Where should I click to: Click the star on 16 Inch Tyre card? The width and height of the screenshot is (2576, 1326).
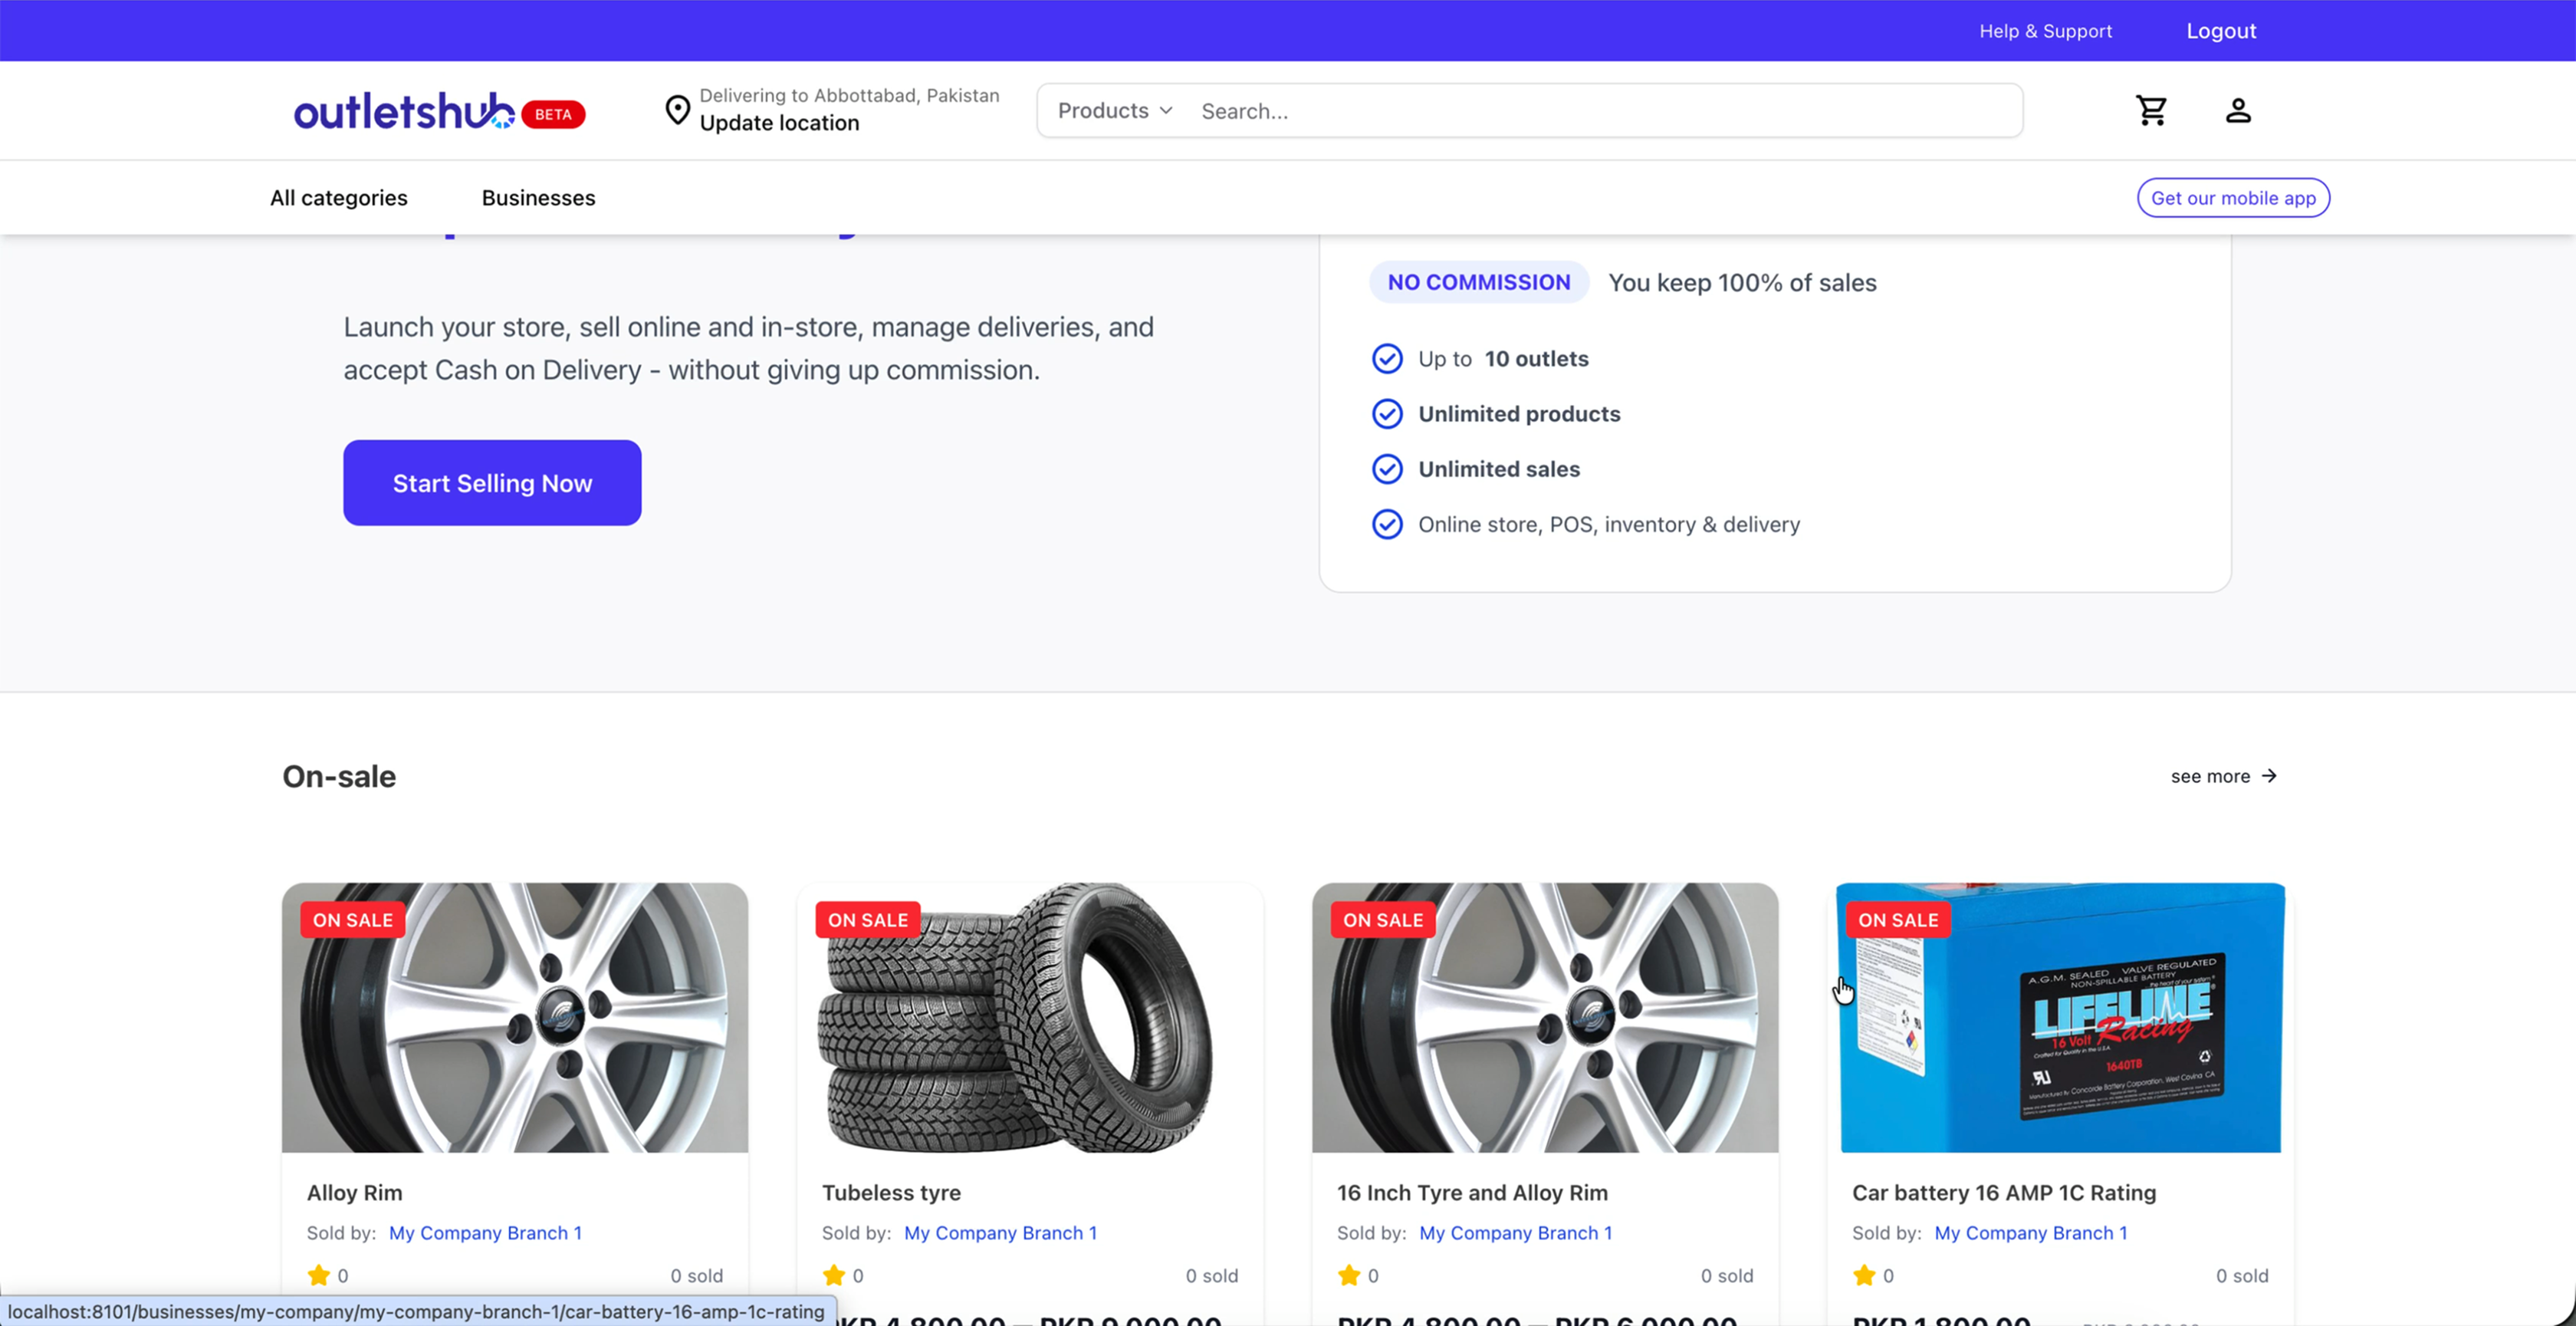tap(1348, 1275)
